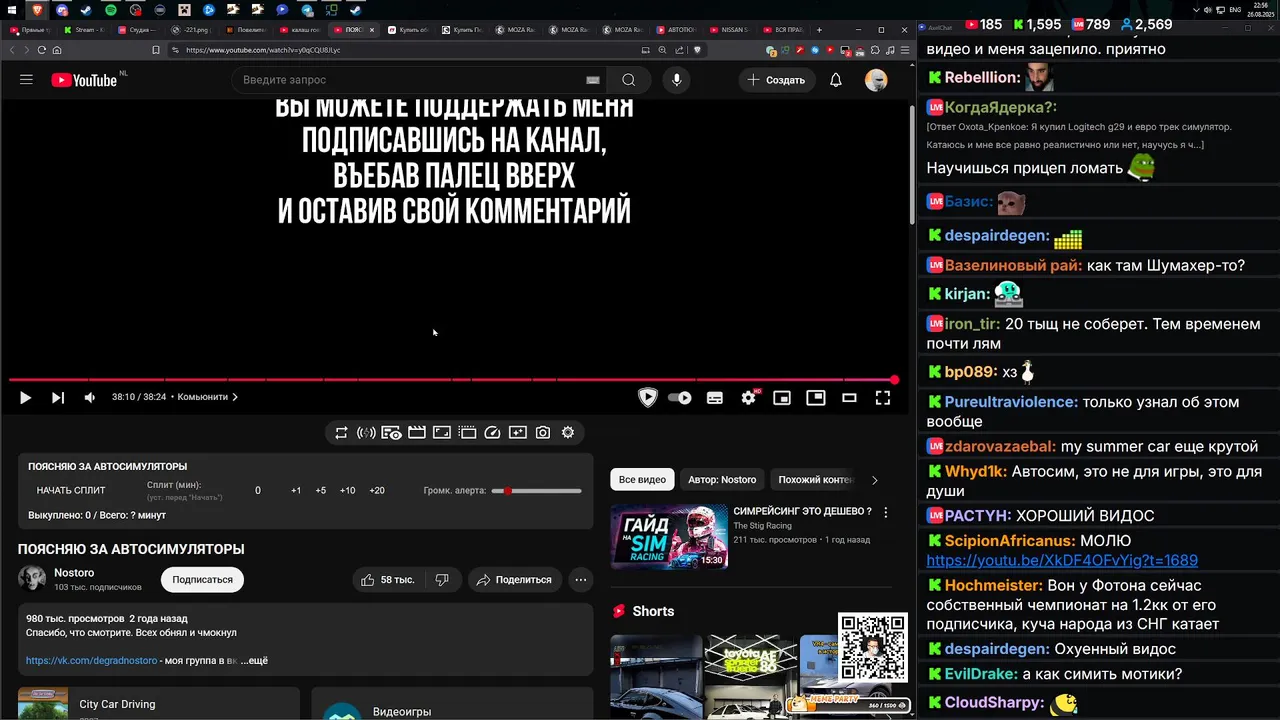Open YouTube notifications bell
This screenshot has height=720, width=1280.
tap(836, 80)
